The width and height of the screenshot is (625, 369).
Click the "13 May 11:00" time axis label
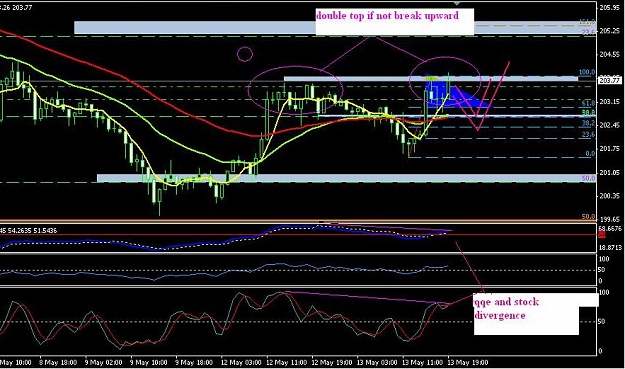pos(423,363)
